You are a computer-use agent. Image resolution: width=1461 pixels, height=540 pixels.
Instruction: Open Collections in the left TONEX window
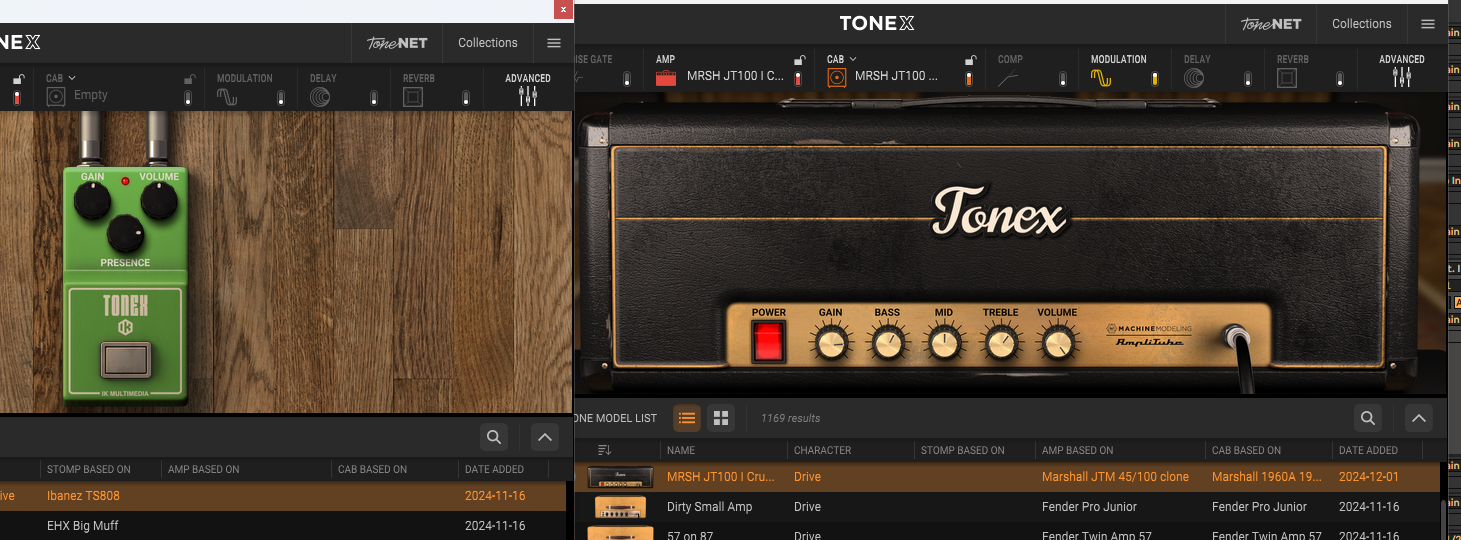[488, 43]
